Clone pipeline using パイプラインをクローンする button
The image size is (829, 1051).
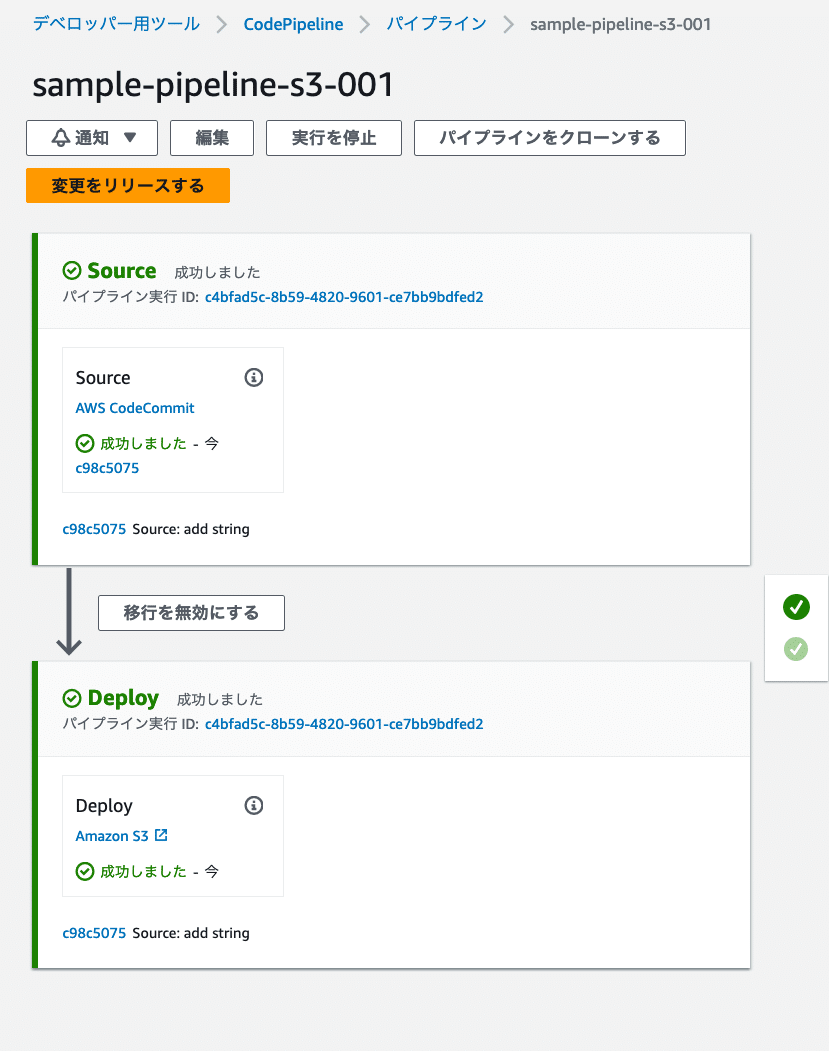point(549,137)
